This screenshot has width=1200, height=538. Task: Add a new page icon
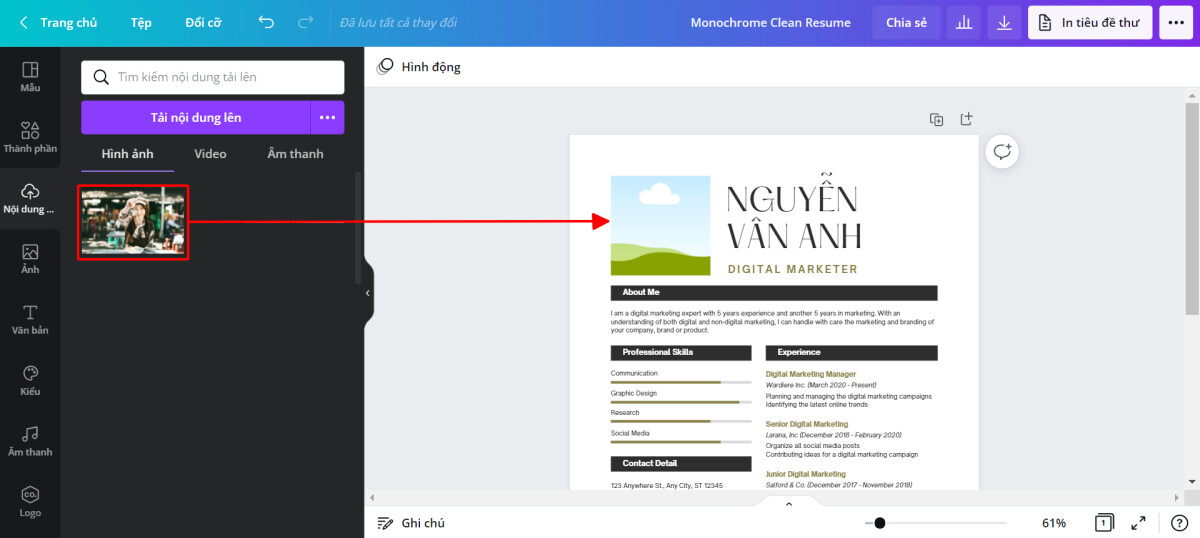[x=966, y=119]
